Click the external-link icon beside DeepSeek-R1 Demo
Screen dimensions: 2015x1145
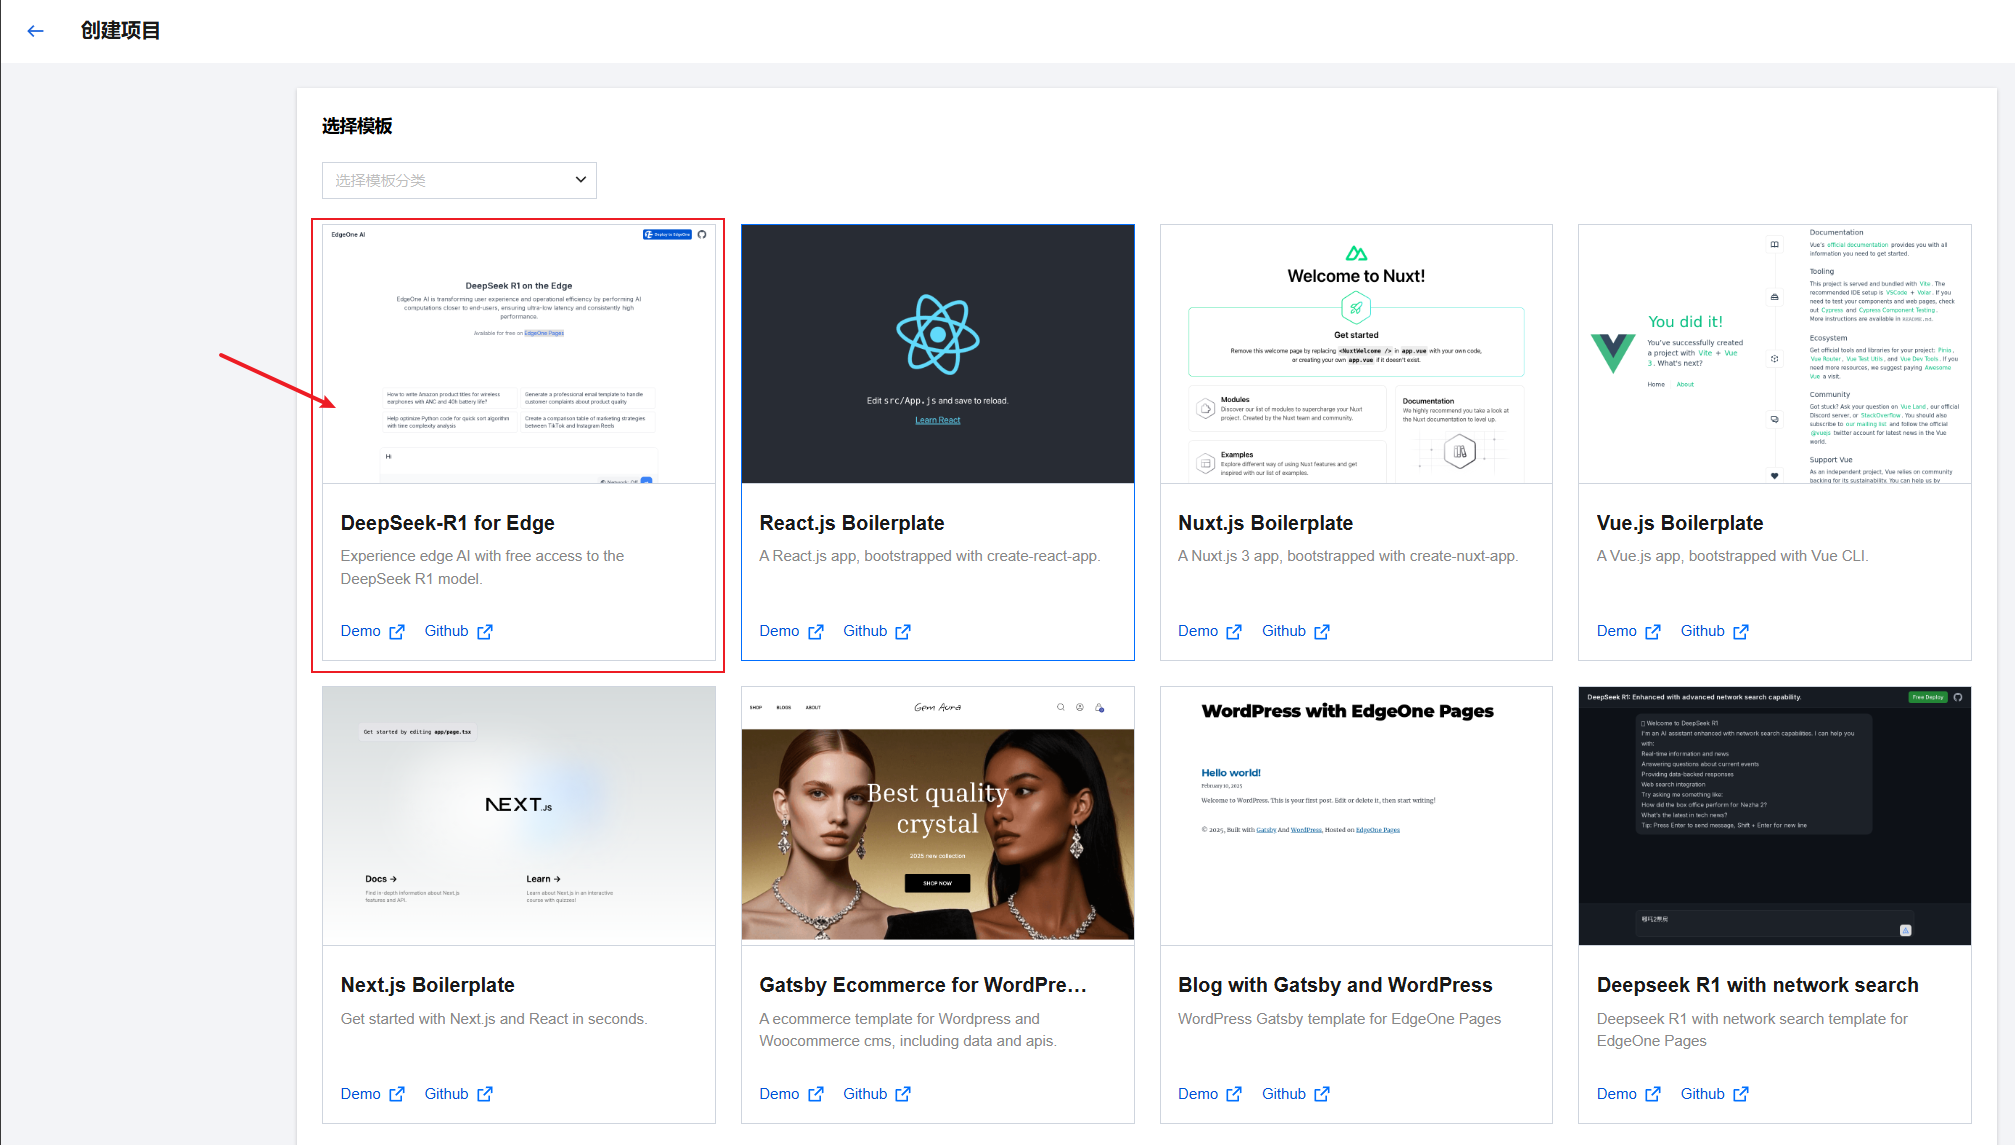click(398, 631)
